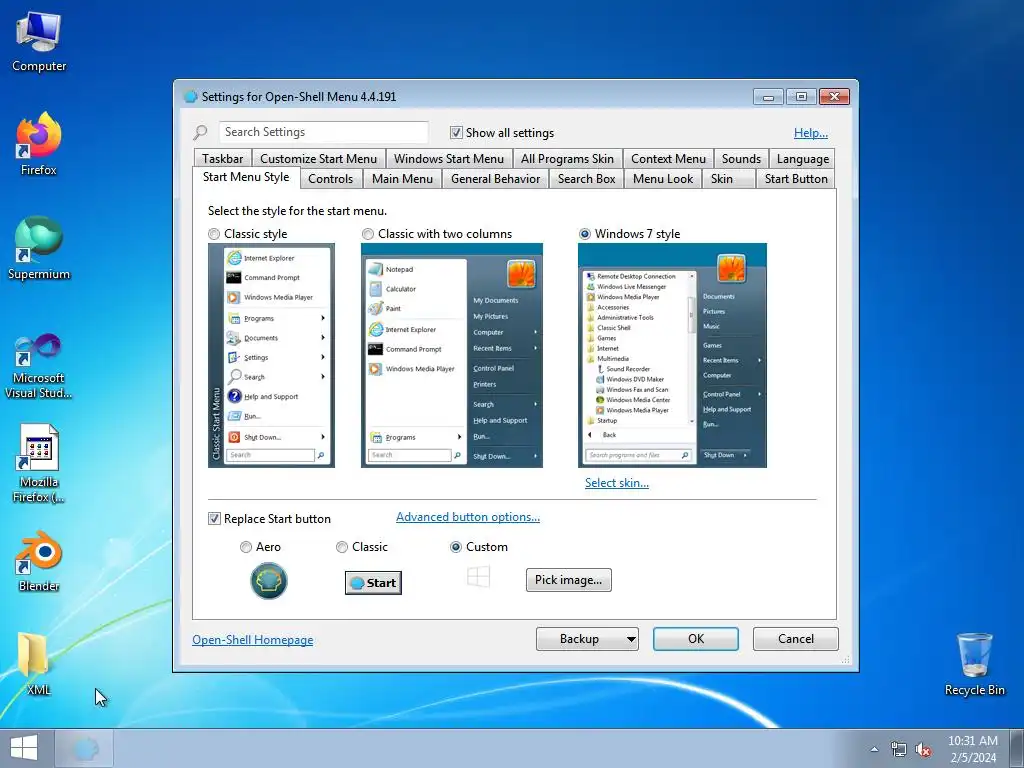1024x768 pixels.
Task: Open the Select skin link
Action: pyautogui.click(x=616, y=483)
